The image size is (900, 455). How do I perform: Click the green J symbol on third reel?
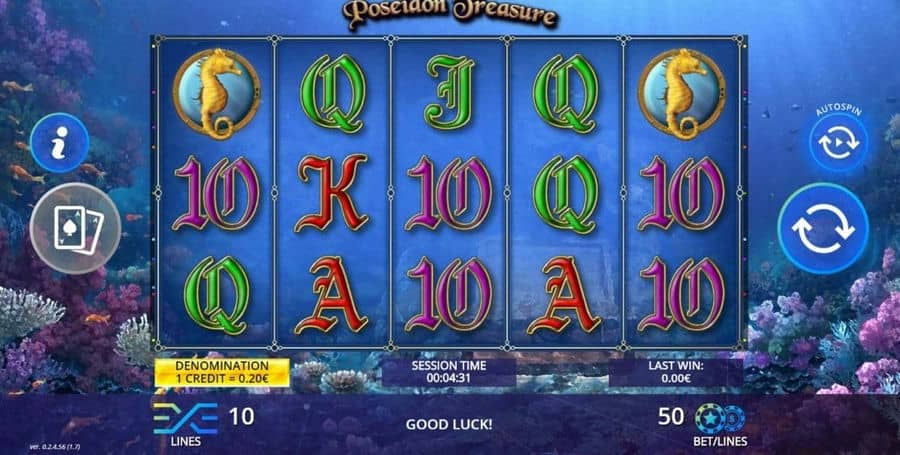point(449,93)
